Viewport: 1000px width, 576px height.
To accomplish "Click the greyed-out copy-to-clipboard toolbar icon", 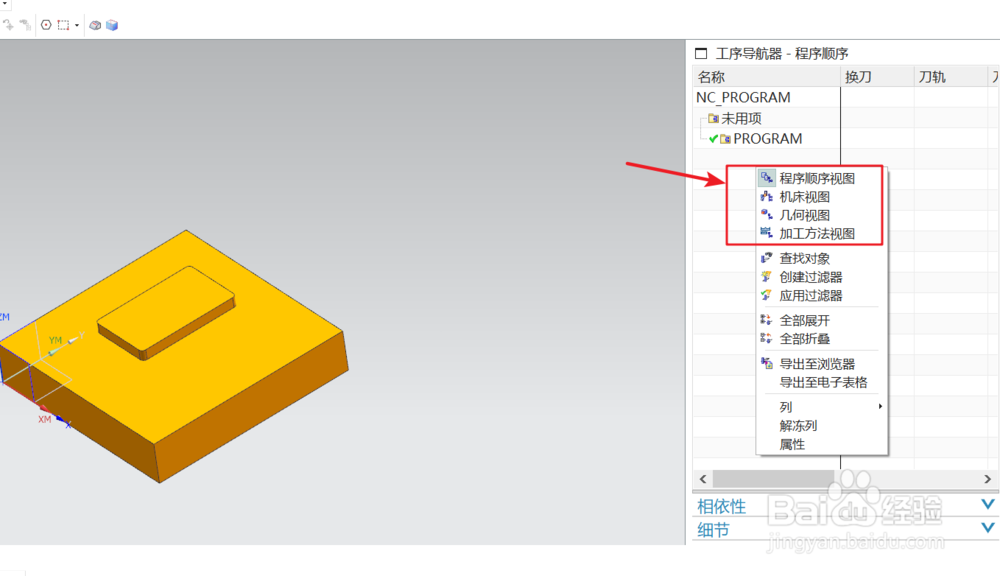I will (x=25, y=25).
